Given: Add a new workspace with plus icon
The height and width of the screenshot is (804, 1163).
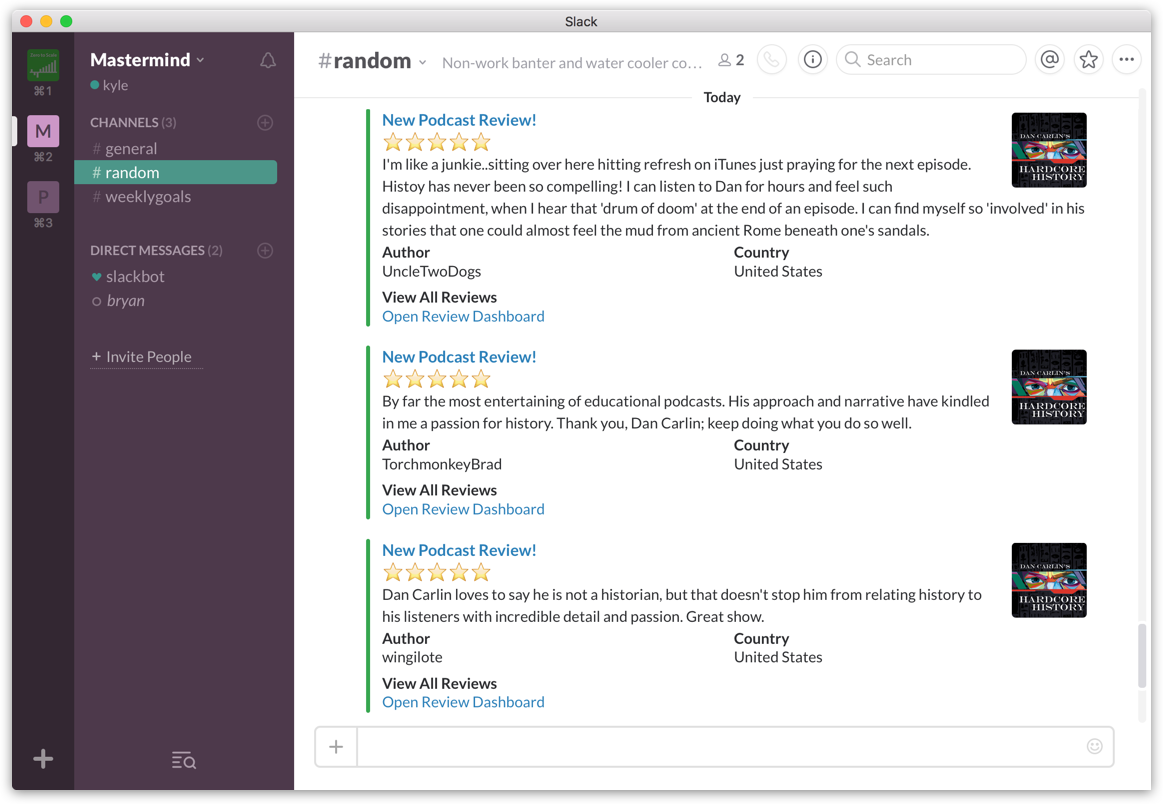Looking at the screenshot, I should [43, 759].
